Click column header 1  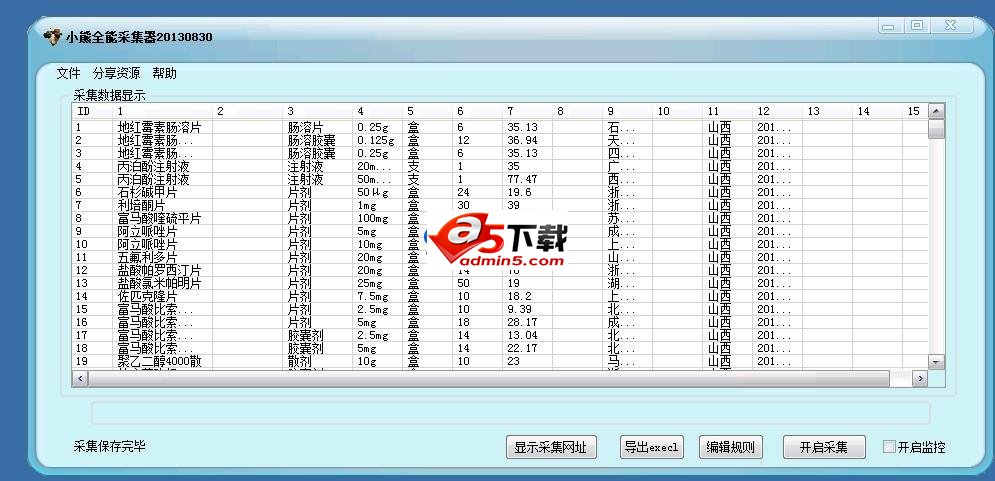[162, 111]
